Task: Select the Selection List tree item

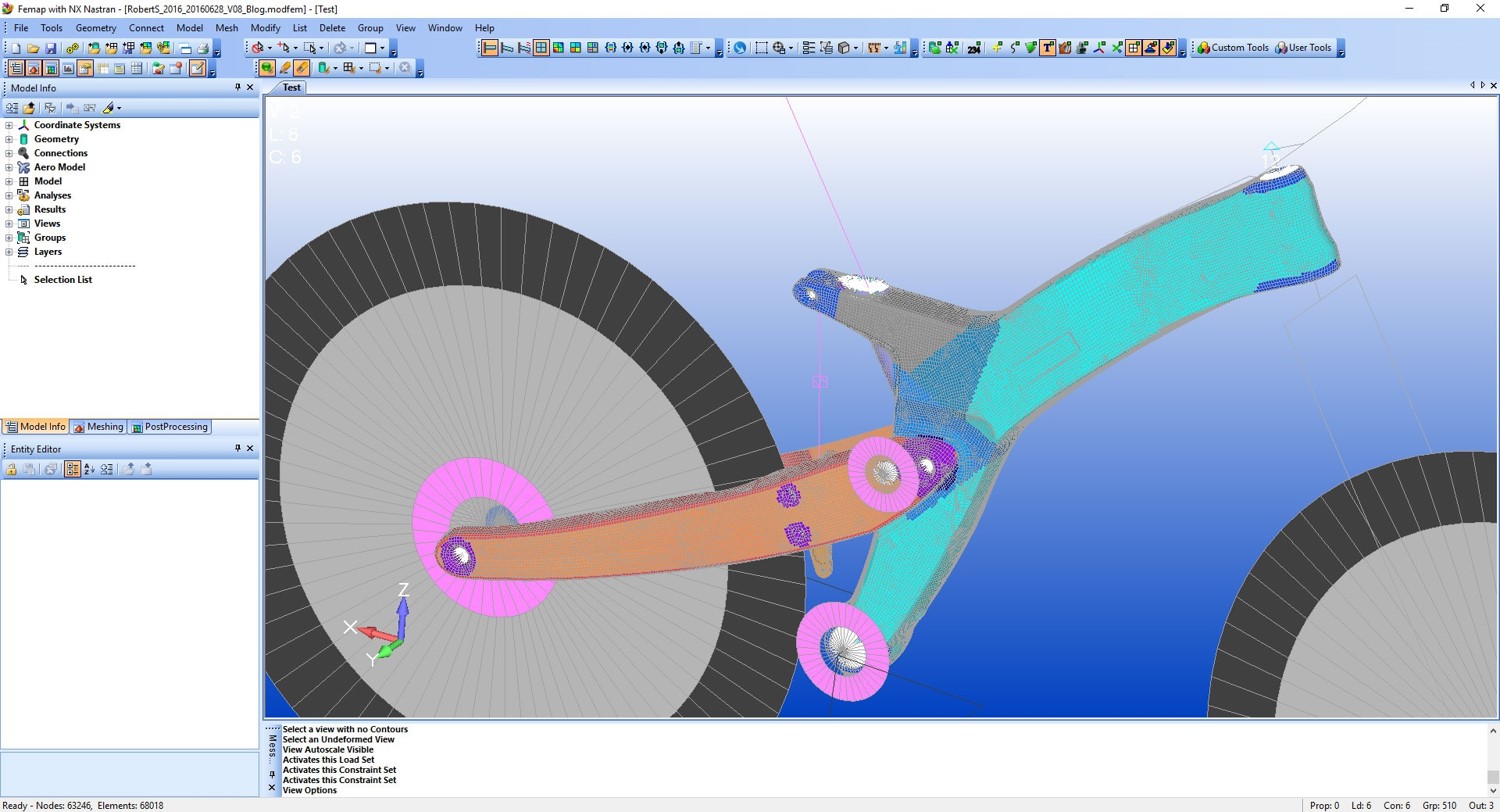Action: pyautogui.click(x=63, y=280)
